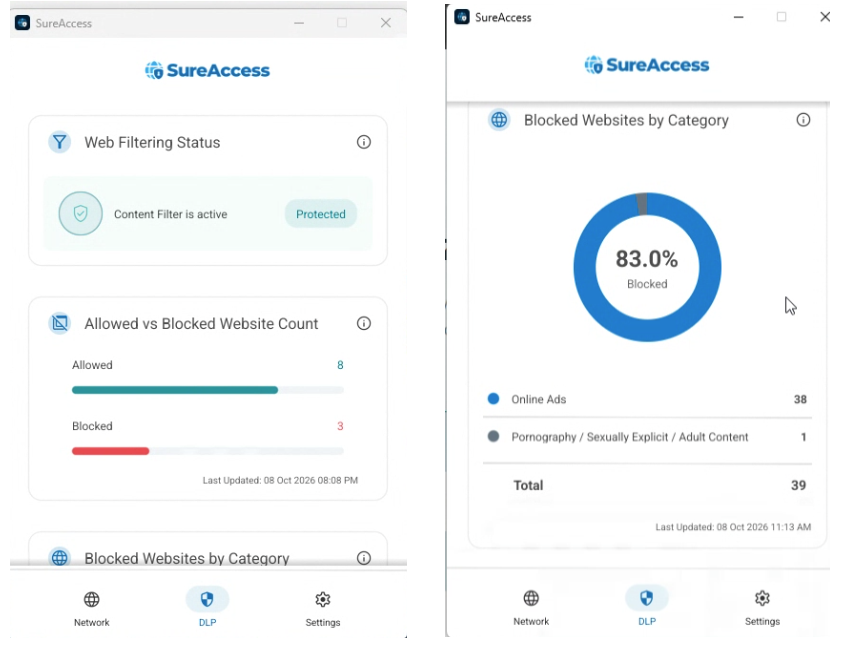Click the Protected status badge

coord(321,214)
